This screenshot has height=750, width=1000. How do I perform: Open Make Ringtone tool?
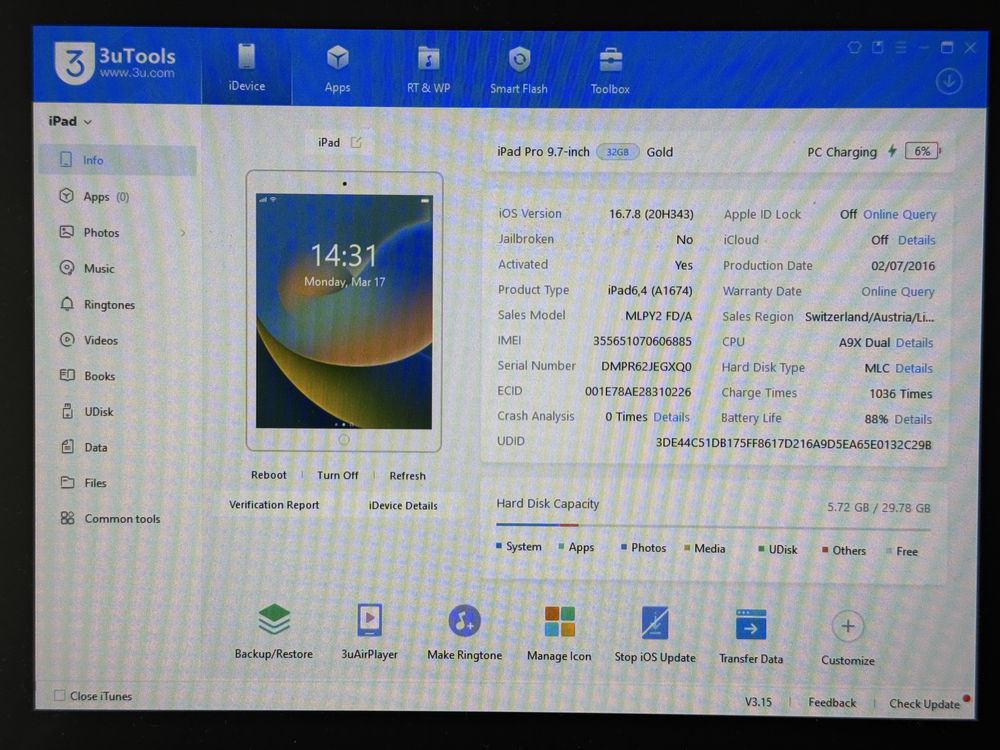(464, 632)
